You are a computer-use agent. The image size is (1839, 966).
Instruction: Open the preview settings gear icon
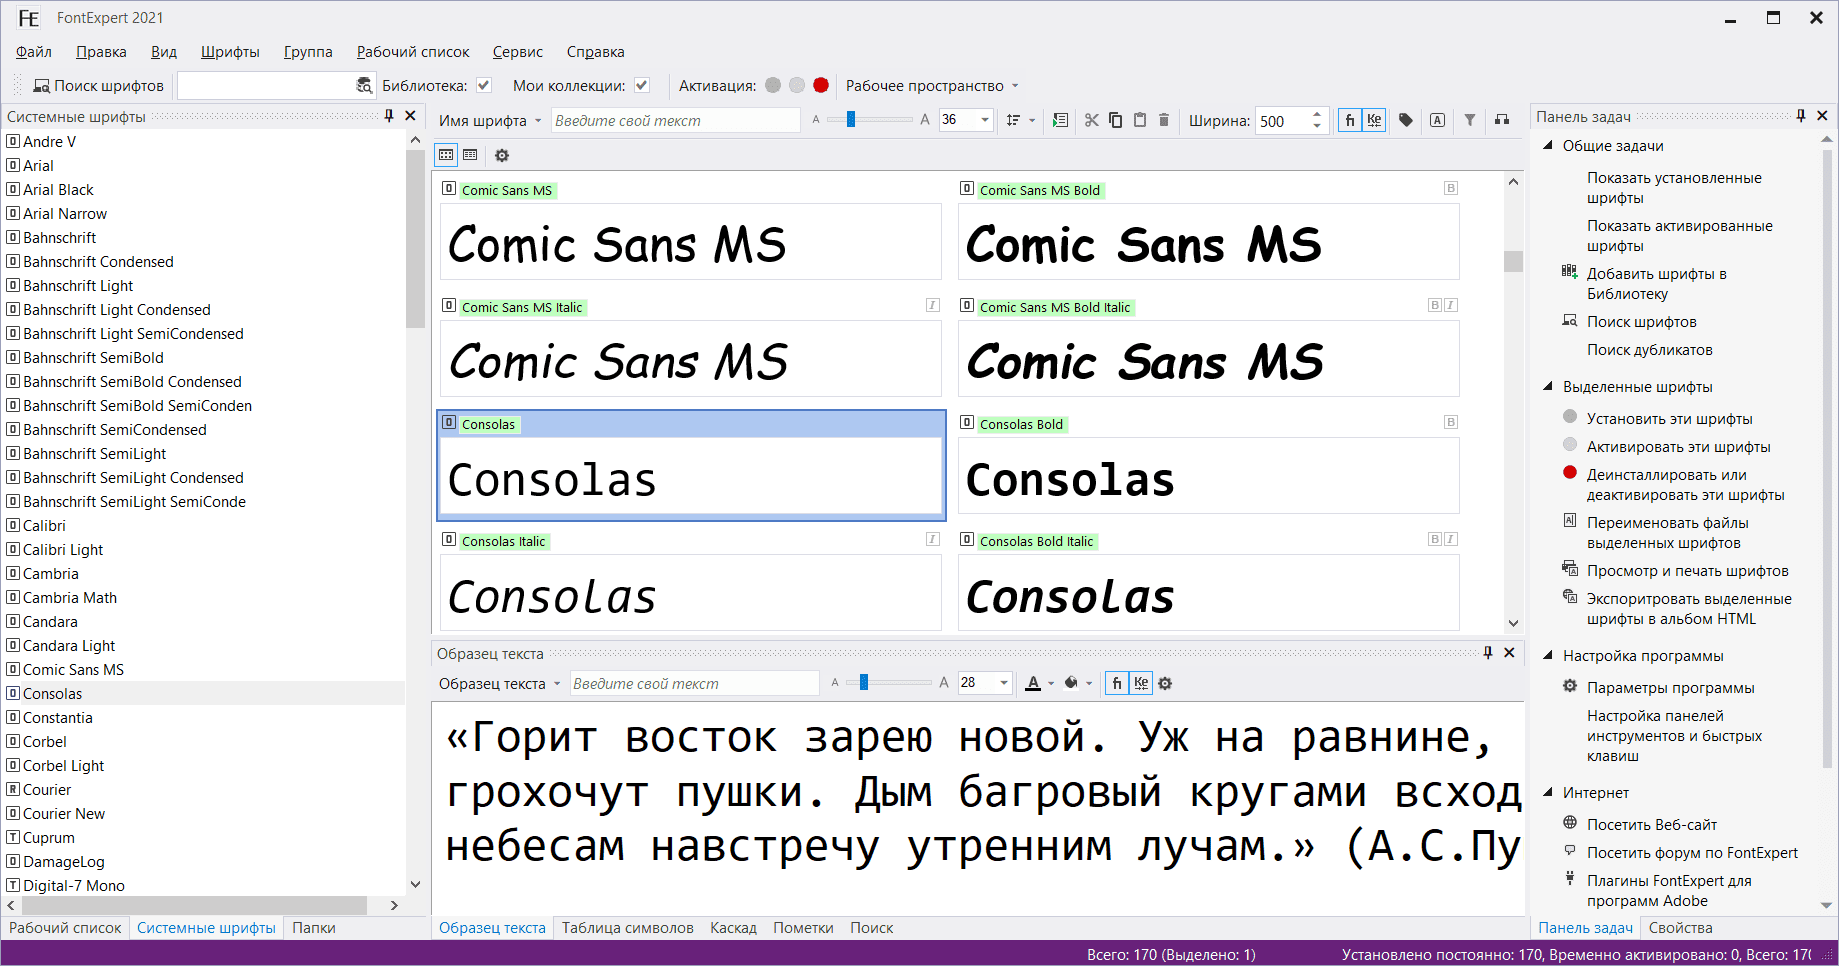coord(502,155)
